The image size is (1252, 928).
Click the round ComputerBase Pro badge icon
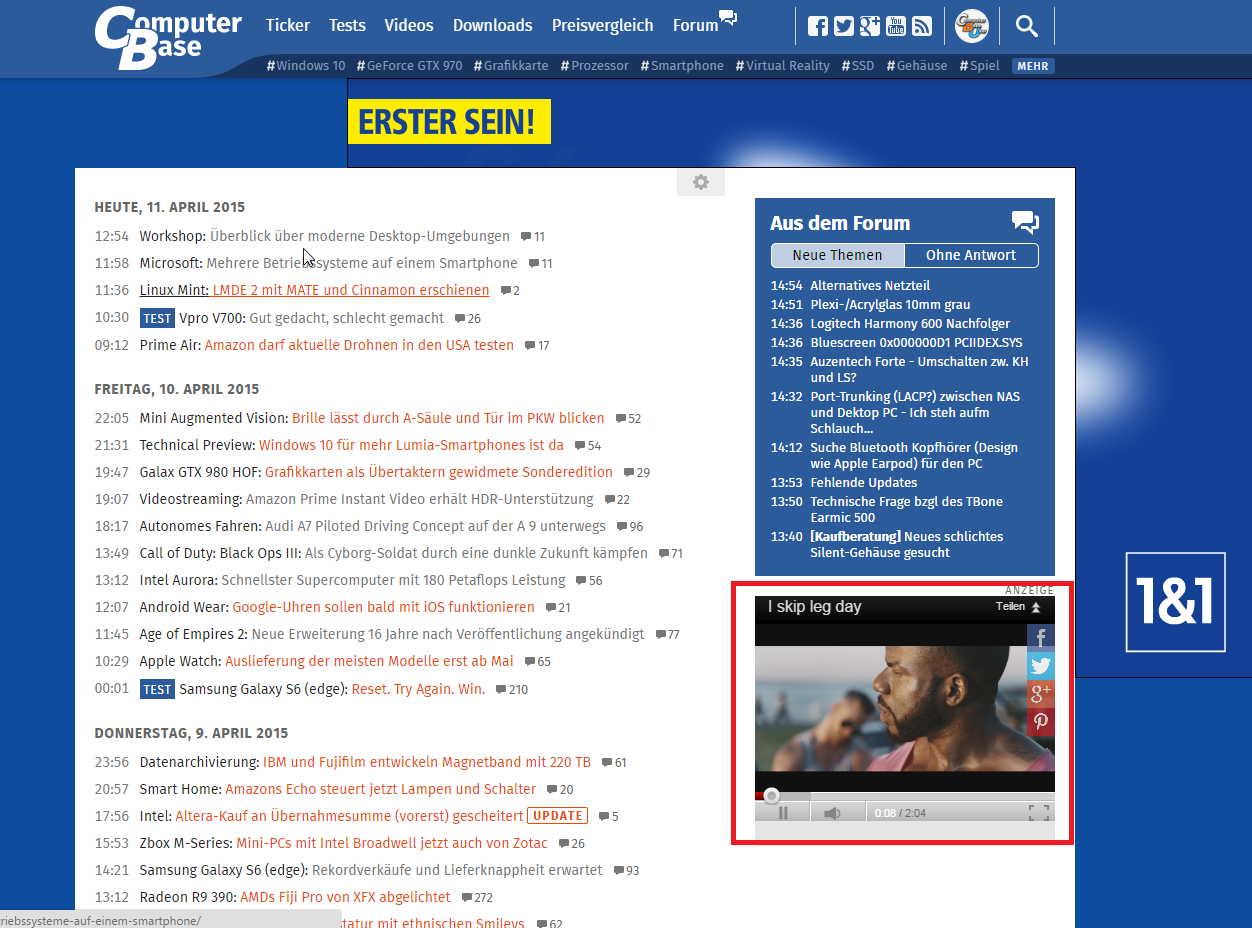pyautogui.click(x=971, y=26)
